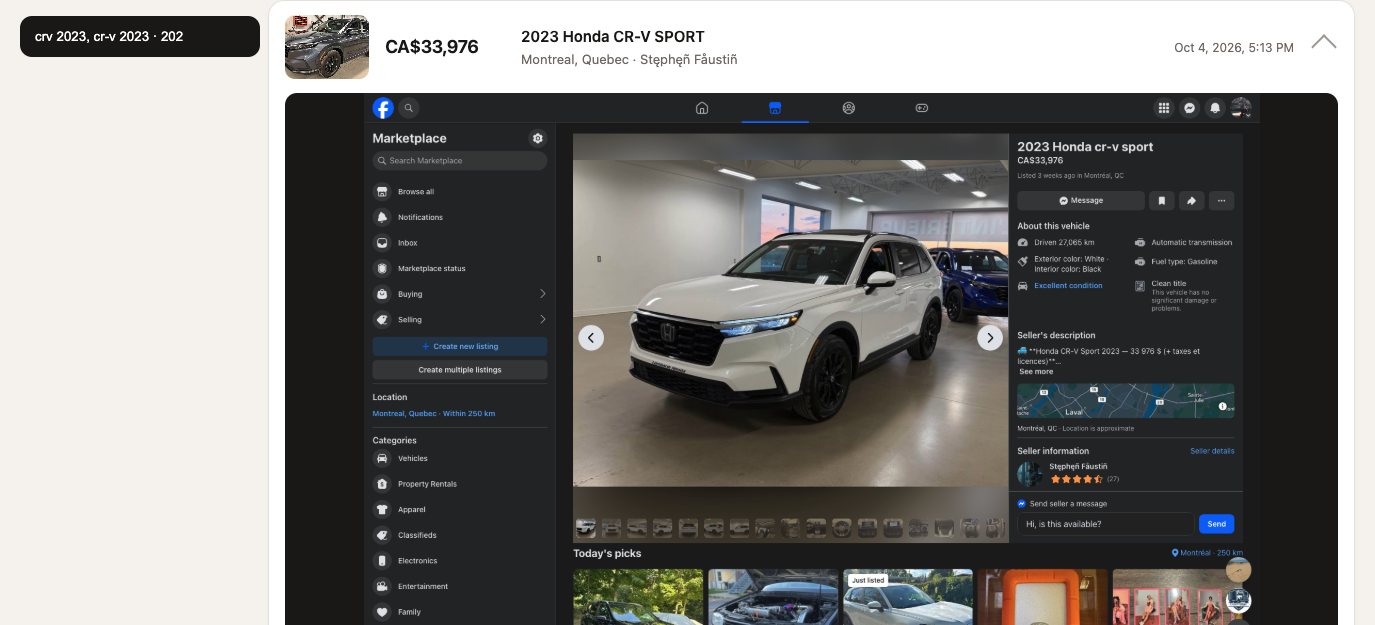1375x625 pixels.
Task: Share listing with the arrow icon
Action: [x=1192, y=201]
